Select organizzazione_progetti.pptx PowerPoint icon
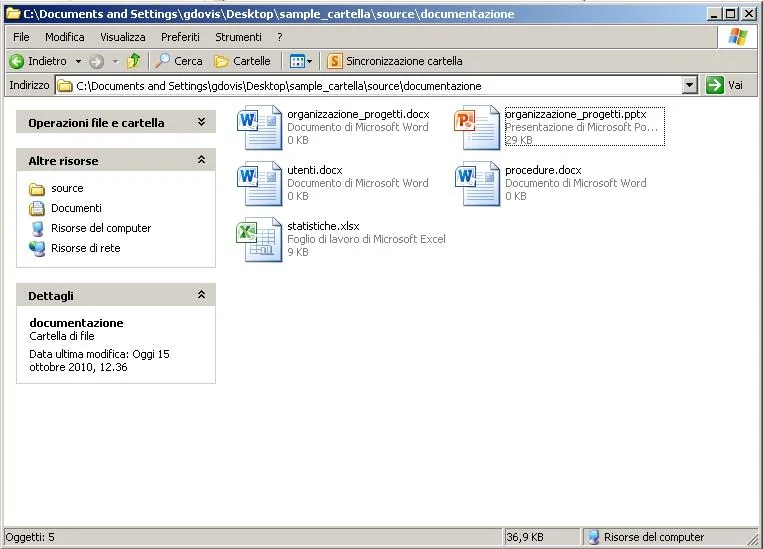The width and height of the screenshot is (763, 549). (477, 128)
